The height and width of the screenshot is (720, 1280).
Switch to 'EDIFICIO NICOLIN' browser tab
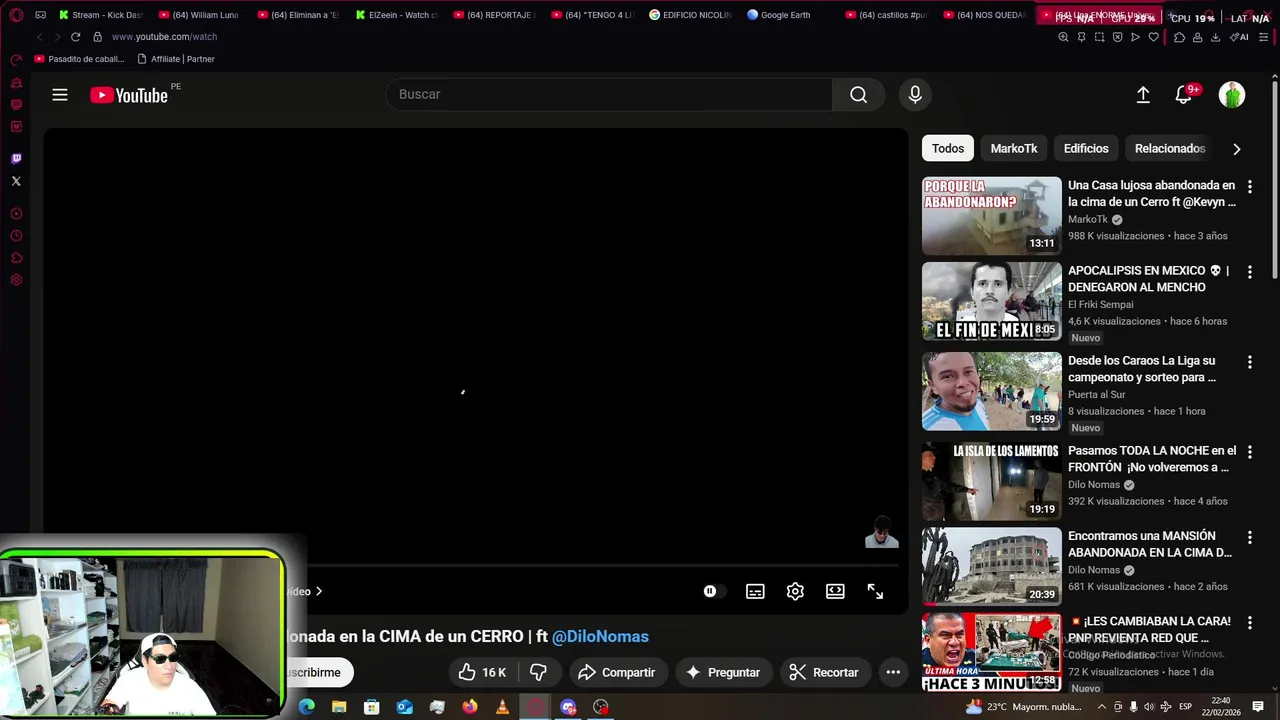690,15
